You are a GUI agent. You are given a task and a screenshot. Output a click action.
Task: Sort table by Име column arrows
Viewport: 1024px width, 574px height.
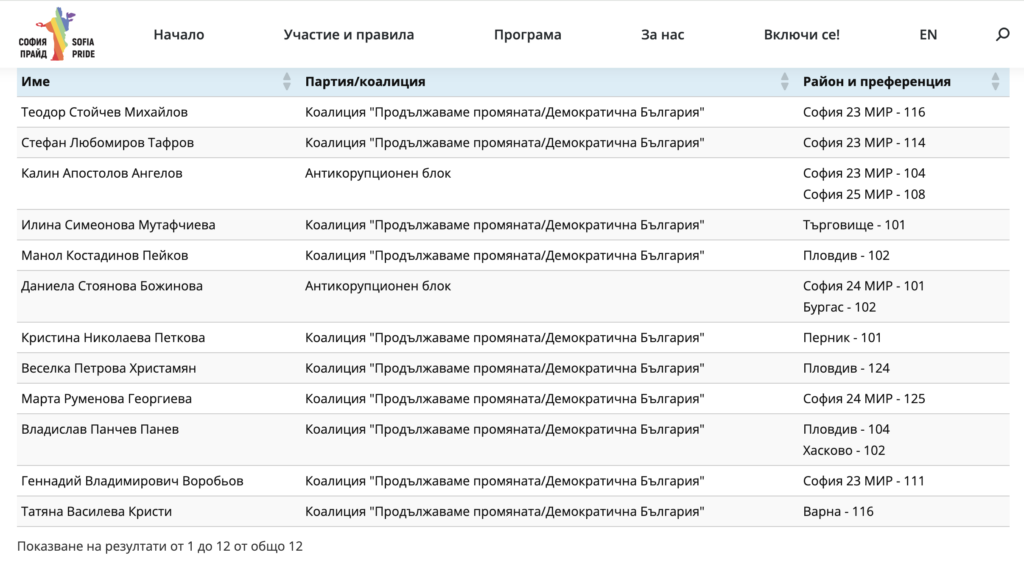(x=287, y=82)
